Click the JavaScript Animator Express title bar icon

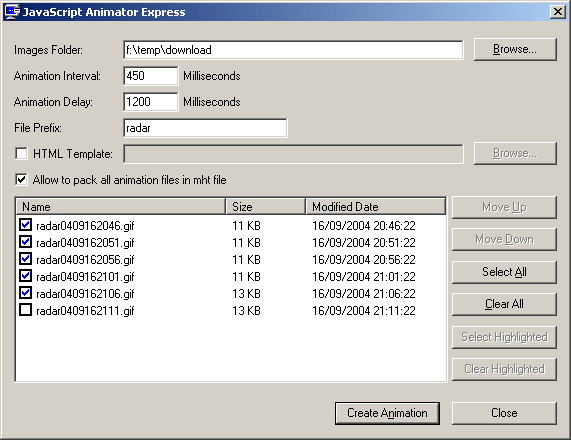12,12
